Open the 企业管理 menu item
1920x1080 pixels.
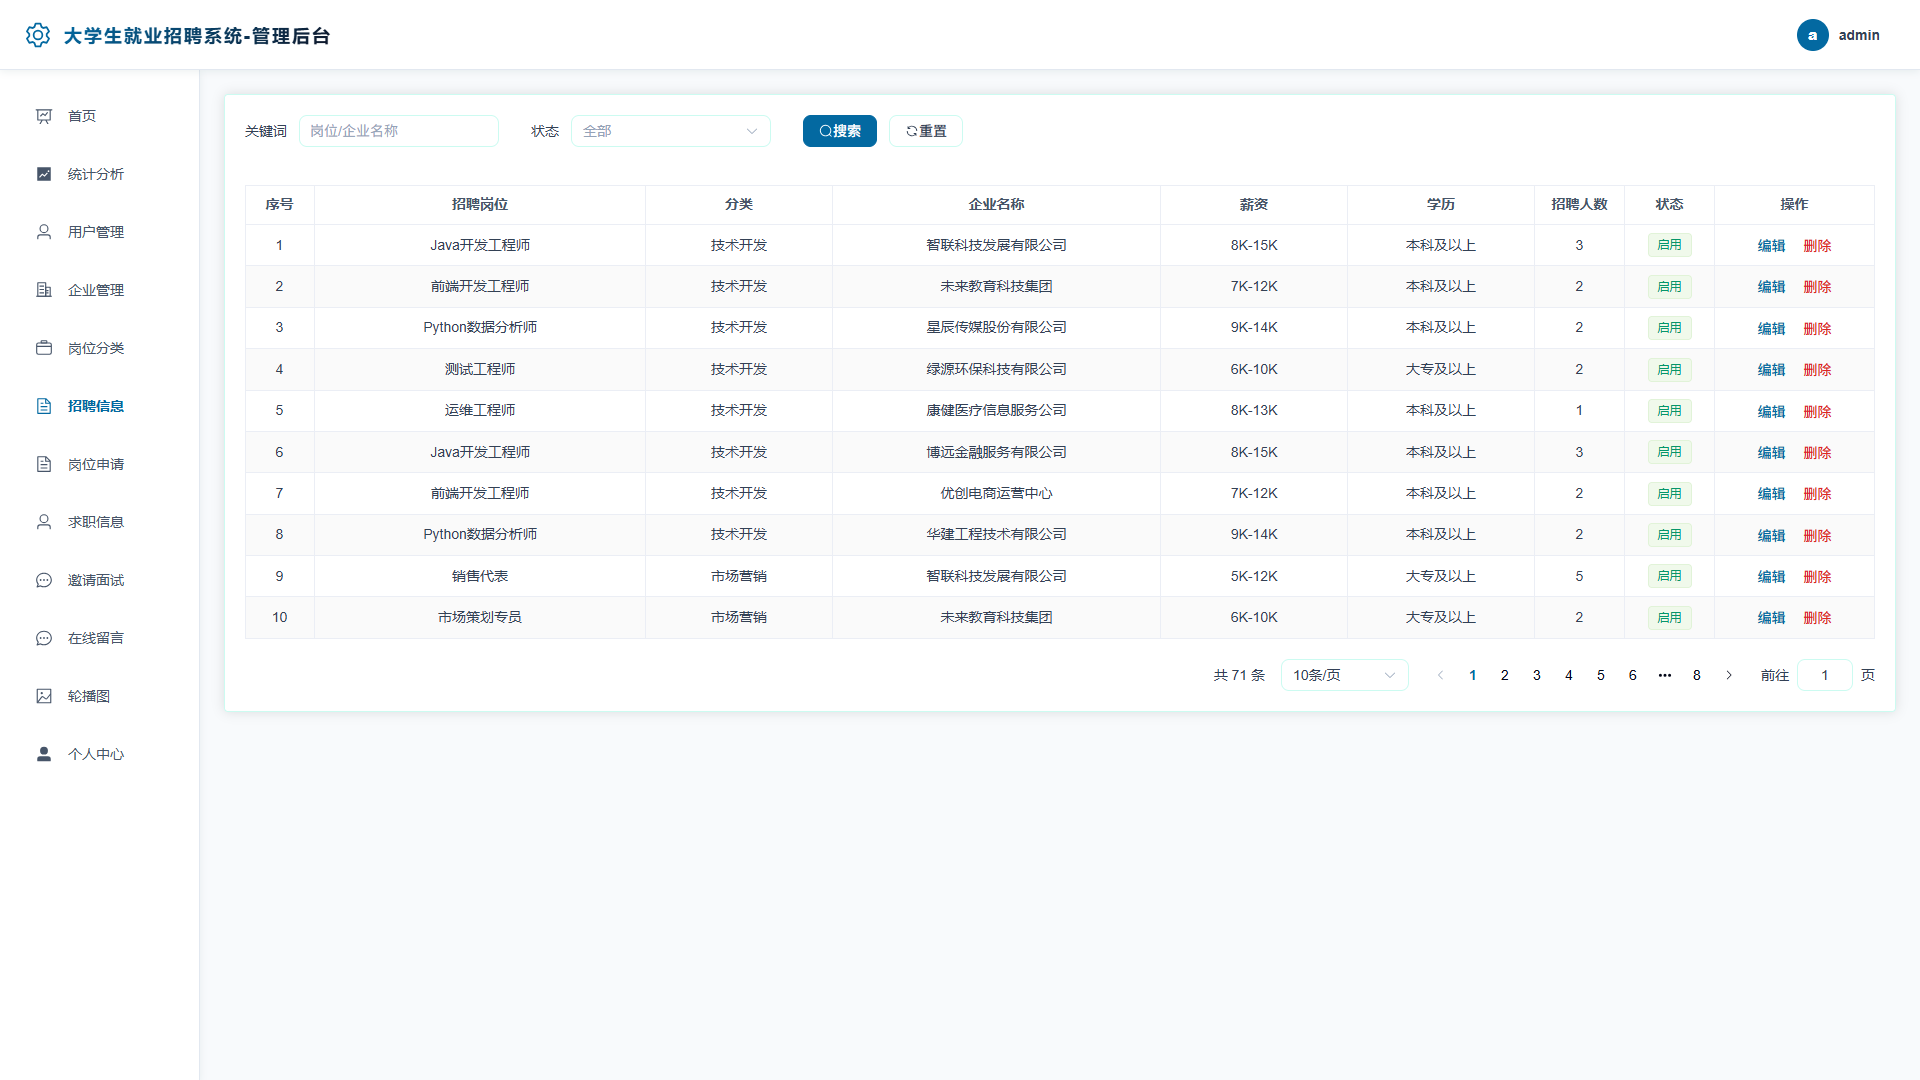click(x=100, y=290)
